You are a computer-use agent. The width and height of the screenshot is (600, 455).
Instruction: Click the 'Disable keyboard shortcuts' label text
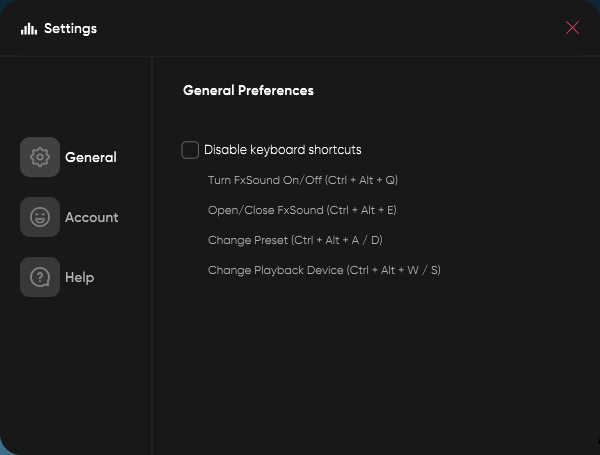pyautogui.click(x=282, y=150)
